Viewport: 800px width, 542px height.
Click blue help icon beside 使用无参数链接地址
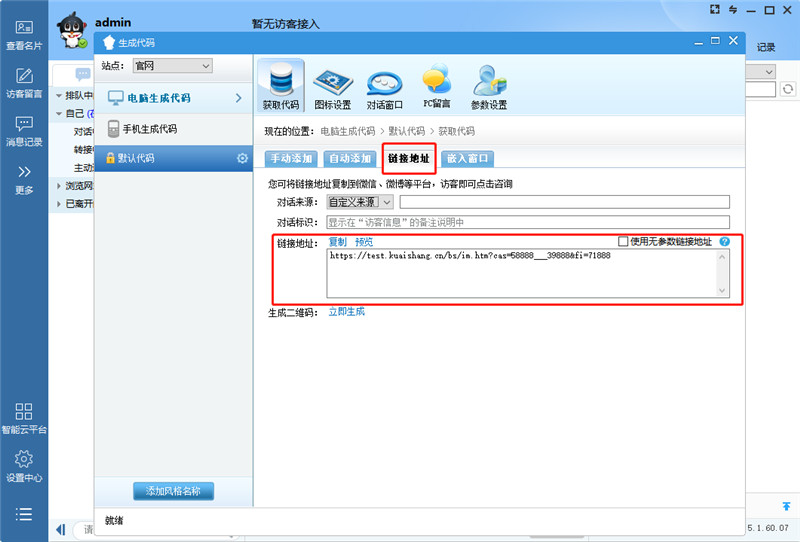(x=724, y=242)
